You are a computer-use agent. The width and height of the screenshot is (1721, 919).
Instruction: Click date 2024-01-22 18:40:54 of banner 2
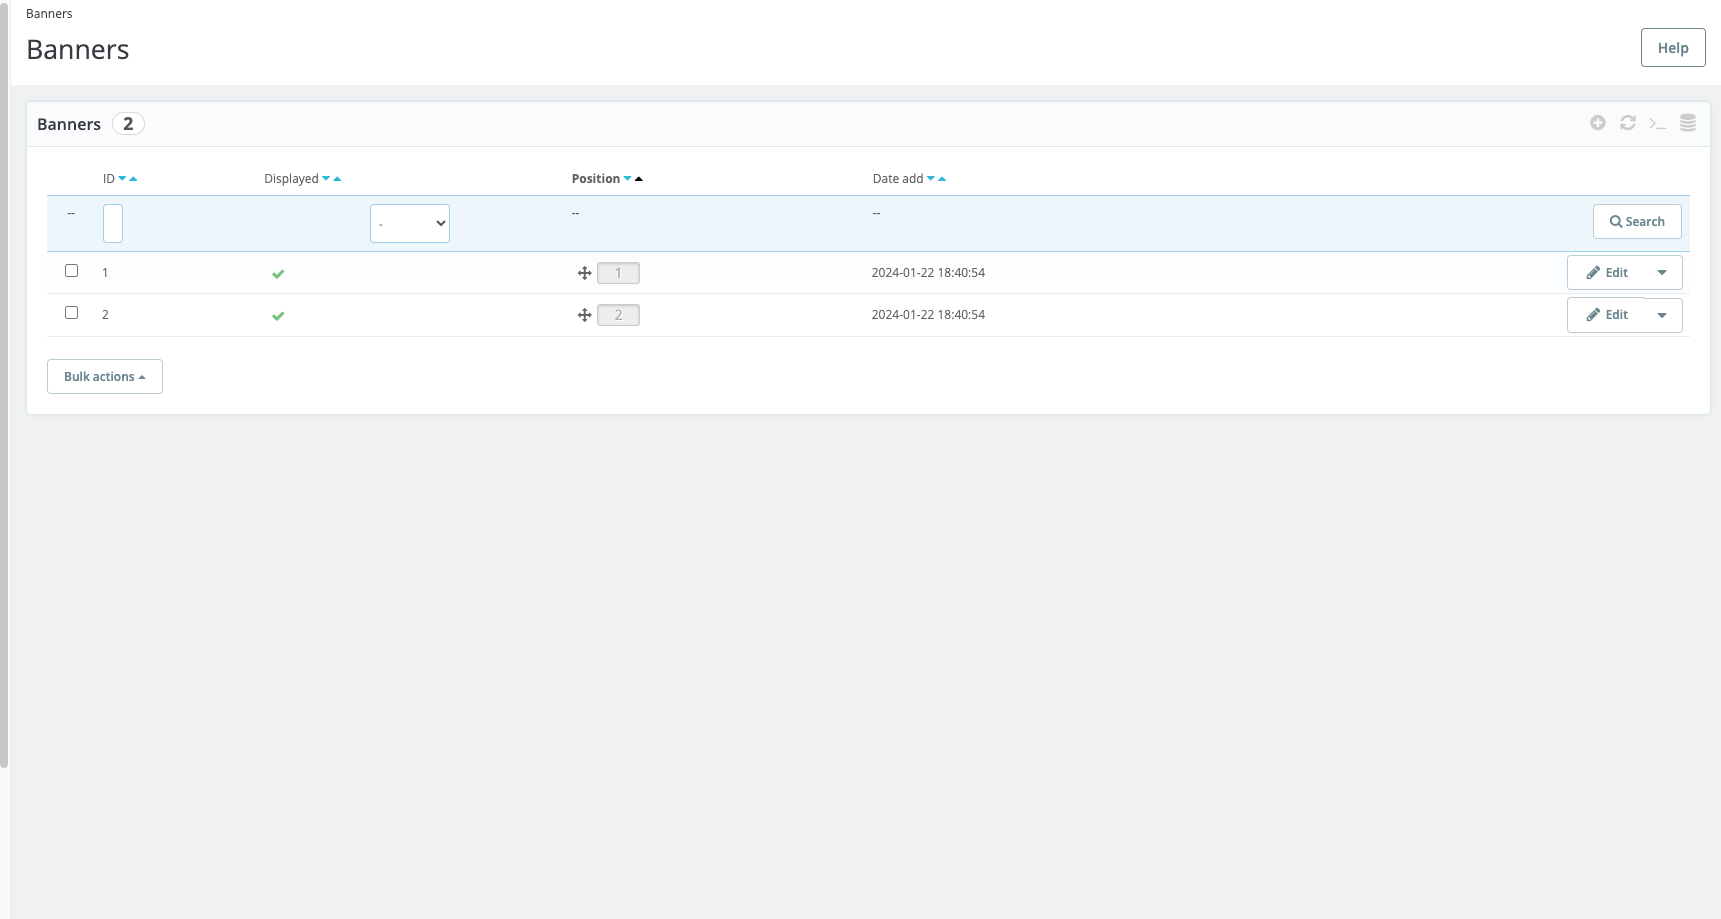(928, 315)
